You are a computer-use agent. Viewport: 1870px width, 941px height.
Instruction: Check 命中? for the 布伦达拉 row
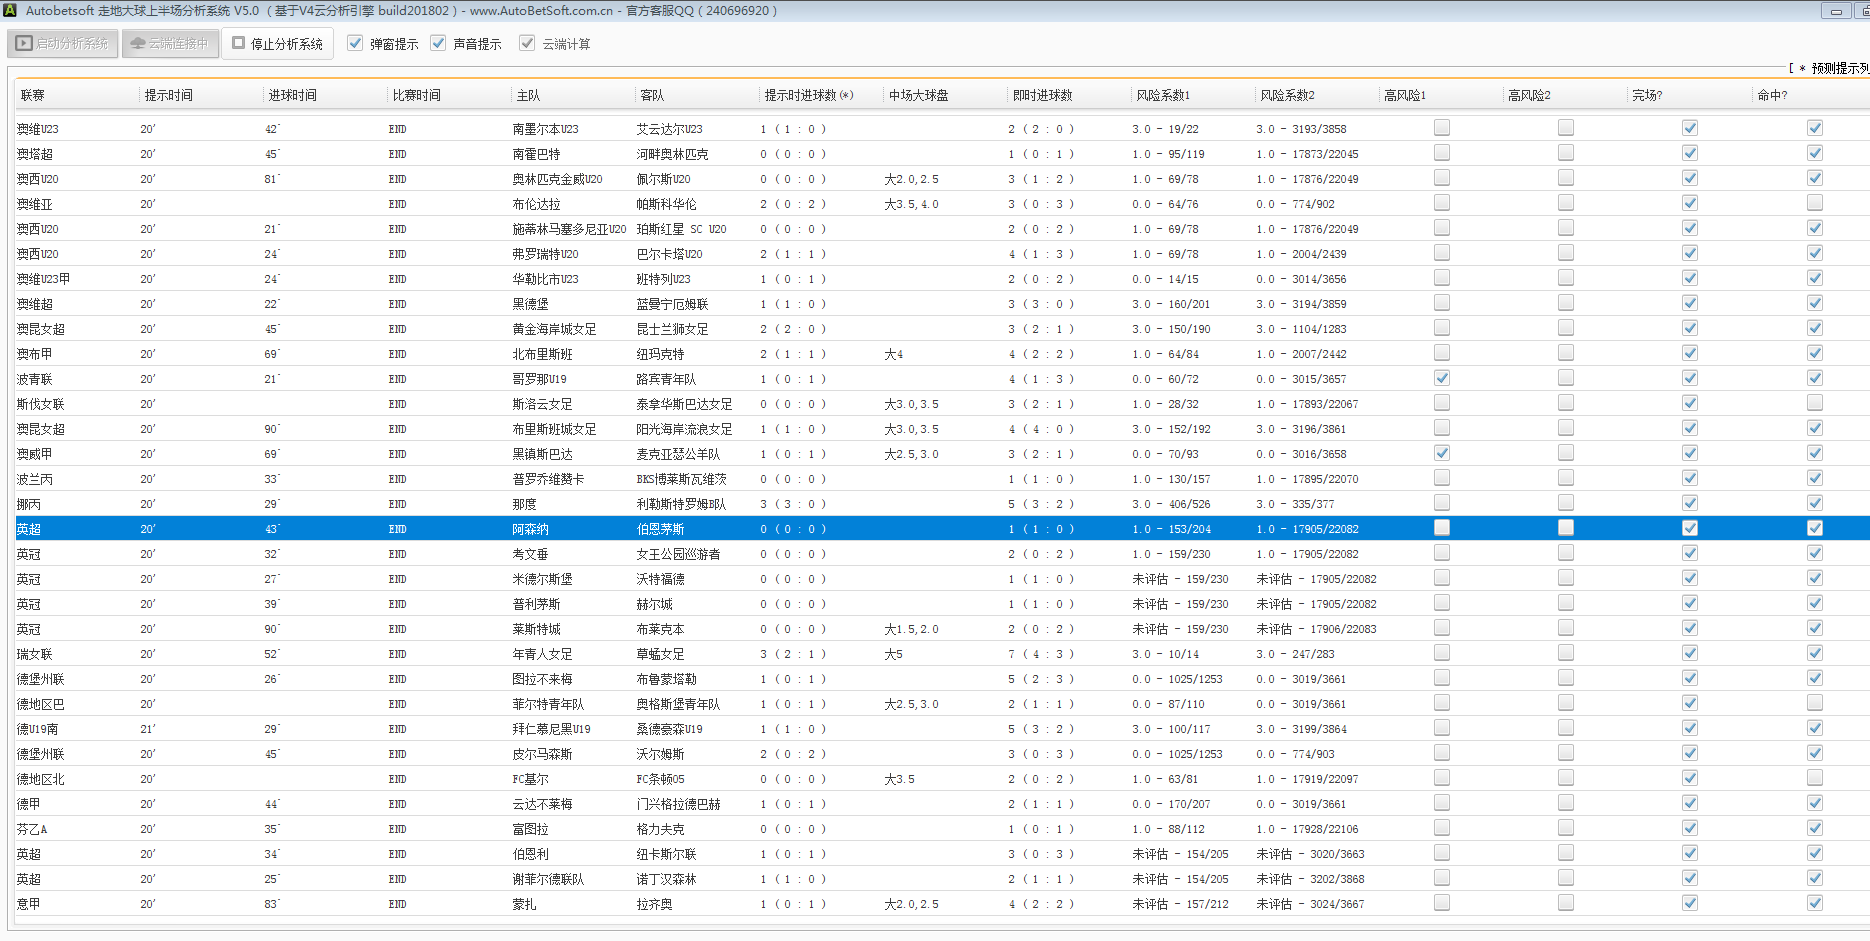point(1814,204)
